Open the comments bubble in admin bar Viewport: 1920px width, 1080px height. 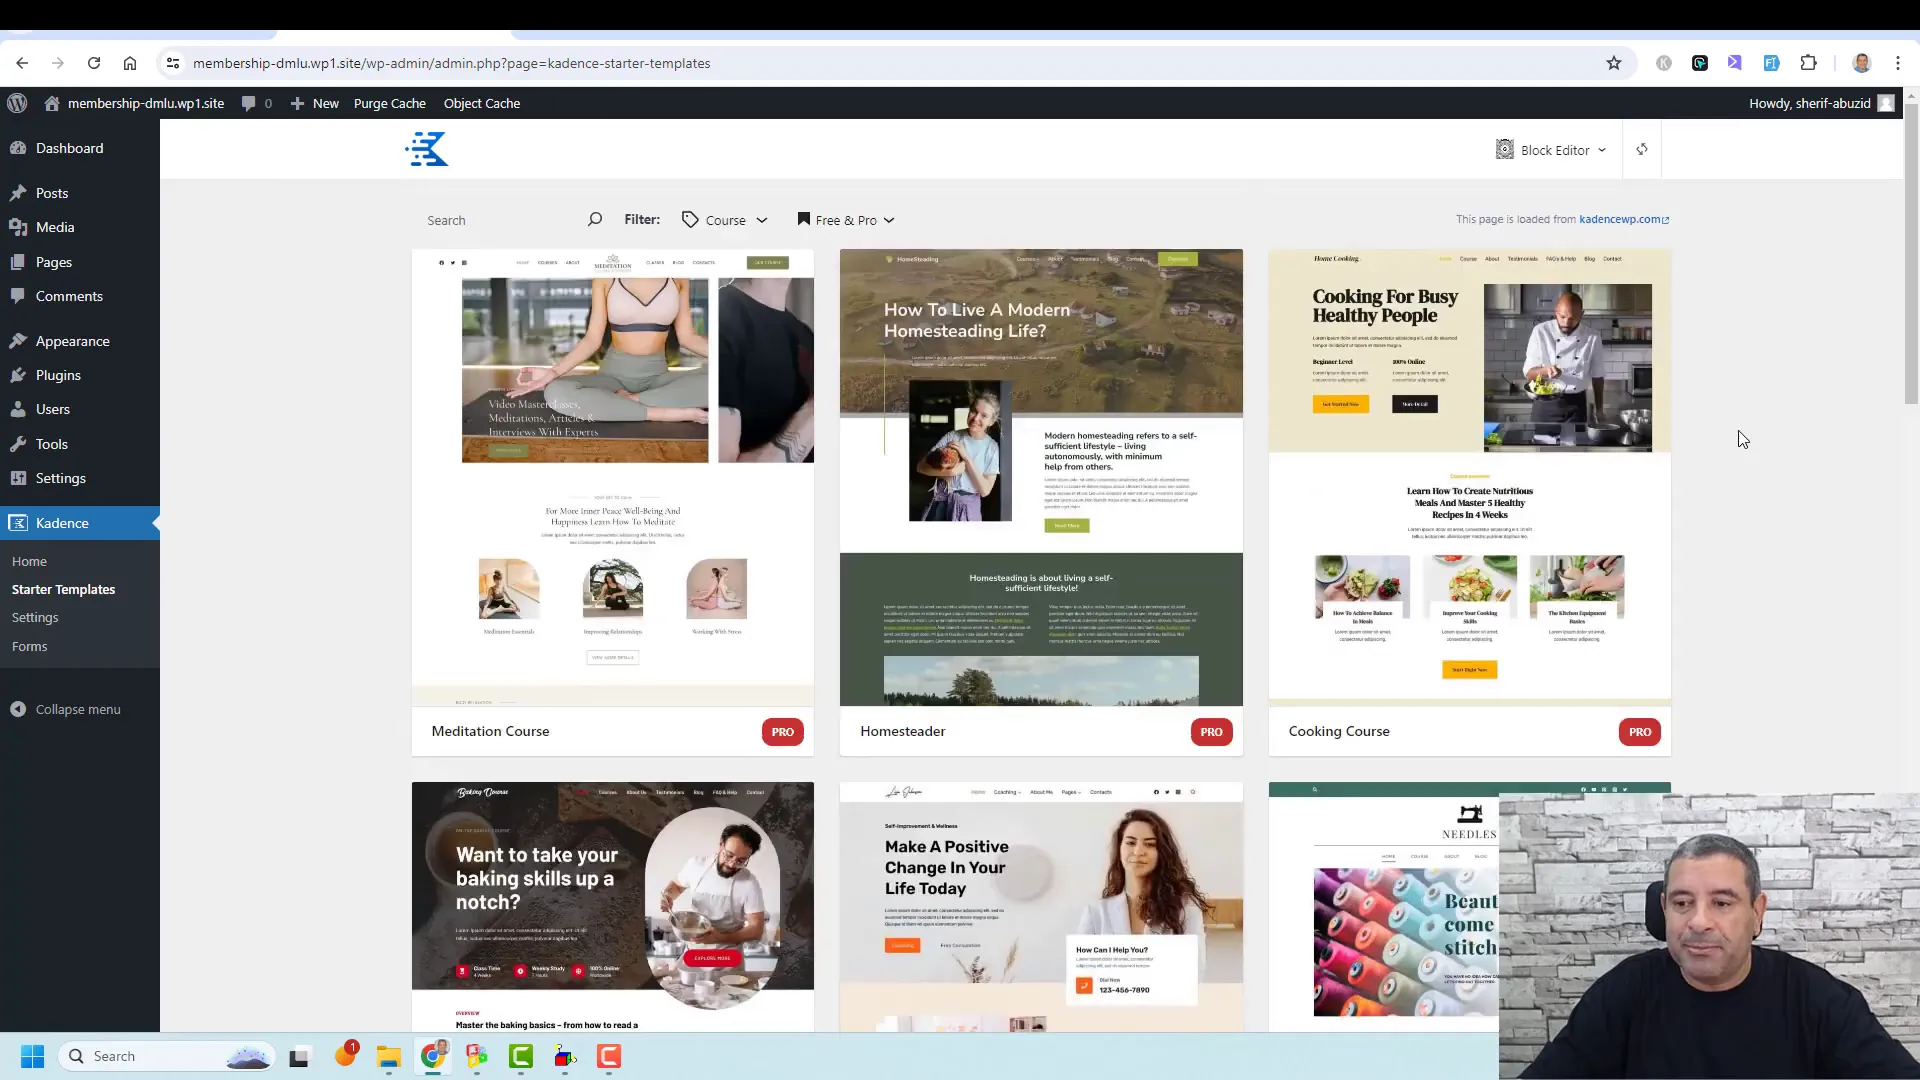tap(257, 103)
